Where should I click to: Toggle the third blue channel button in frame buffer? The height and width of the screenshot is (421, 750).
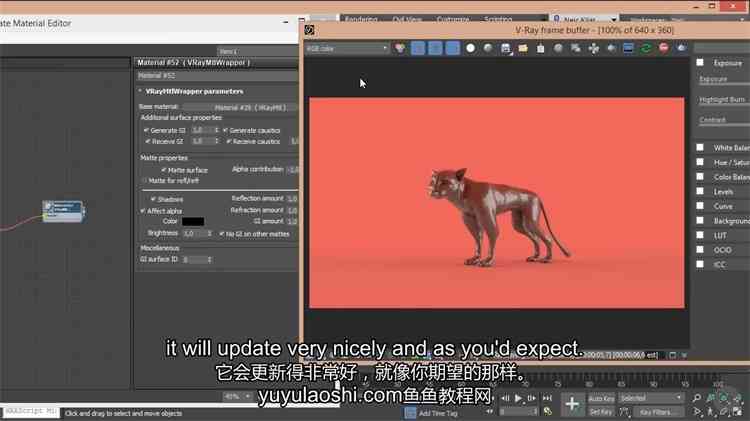point(452,48)
